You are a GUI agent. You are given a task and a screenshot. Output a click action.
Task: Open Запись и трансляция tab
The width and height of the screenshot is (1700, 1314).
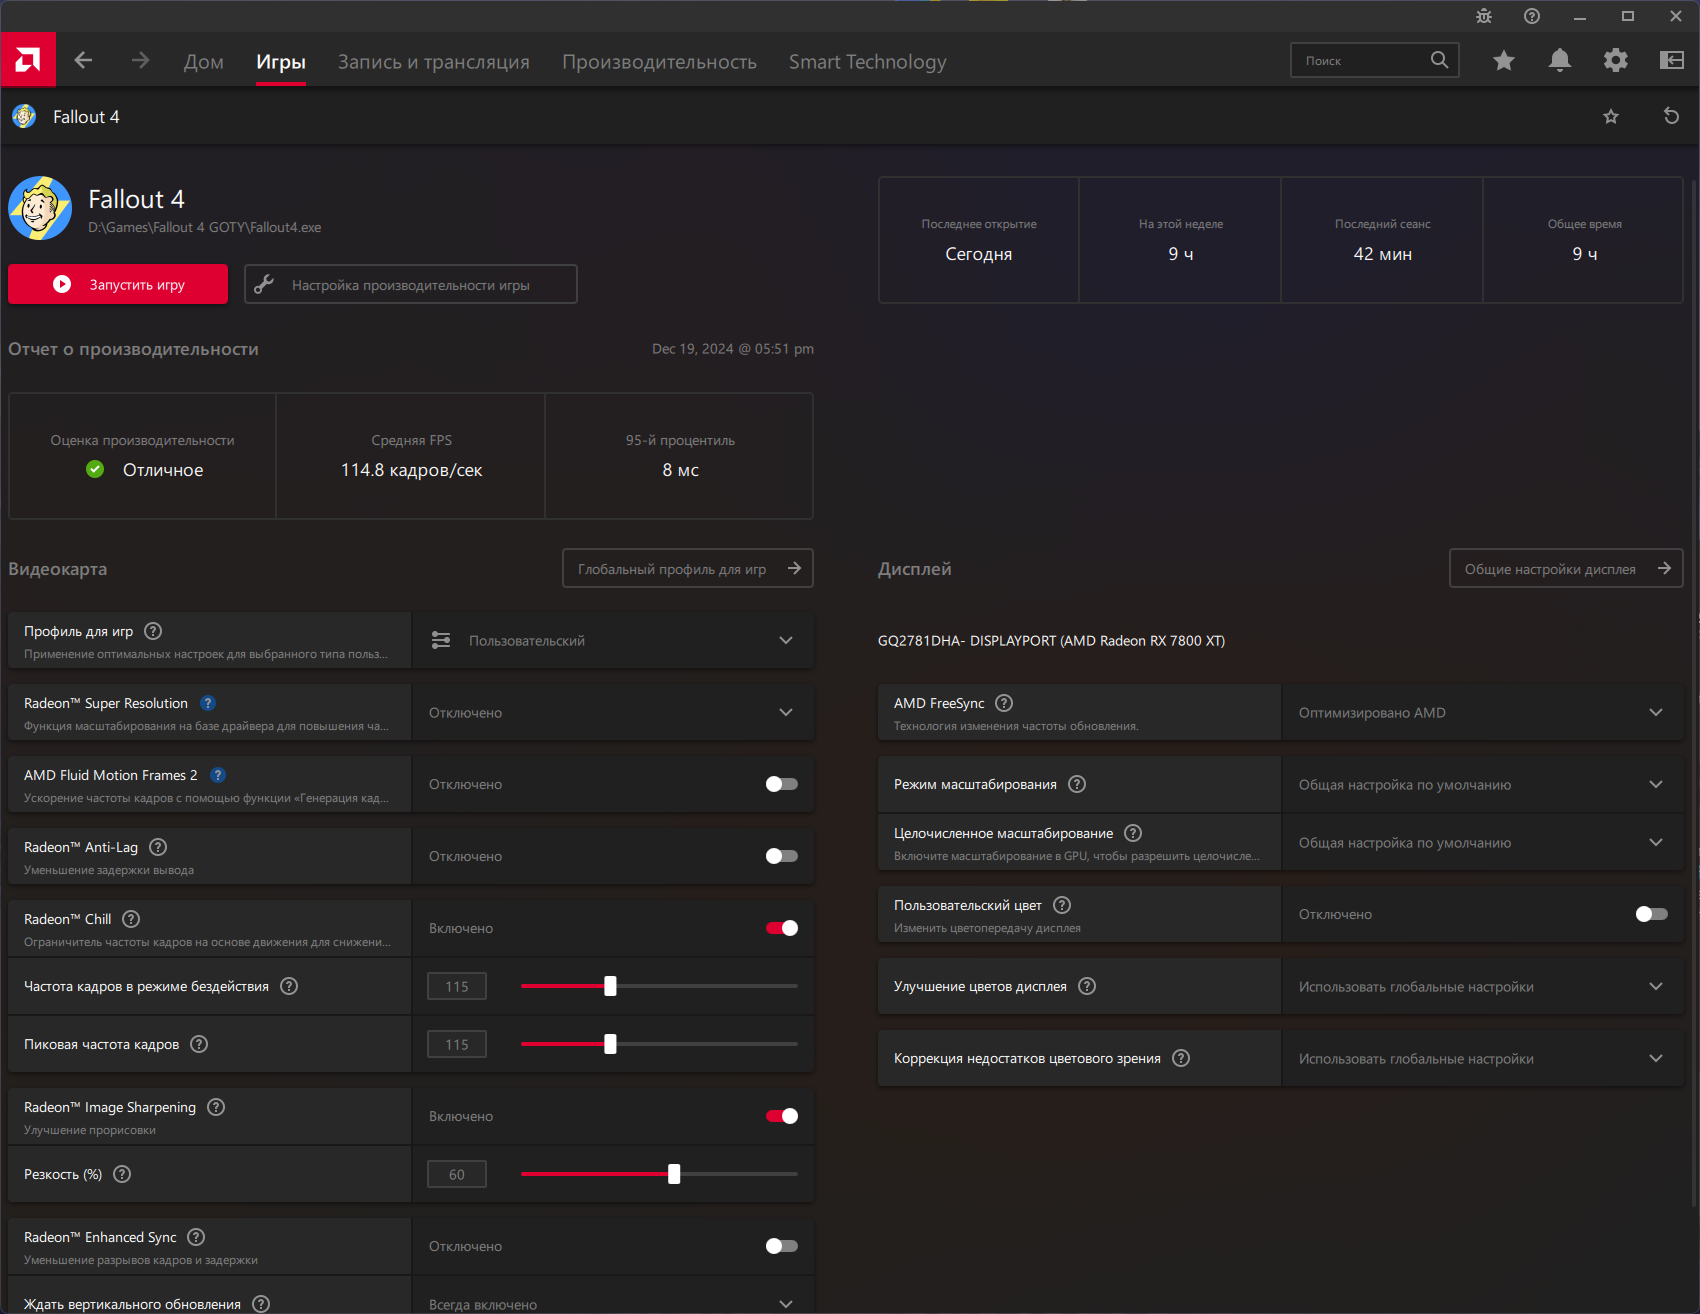tap(434, 62)
